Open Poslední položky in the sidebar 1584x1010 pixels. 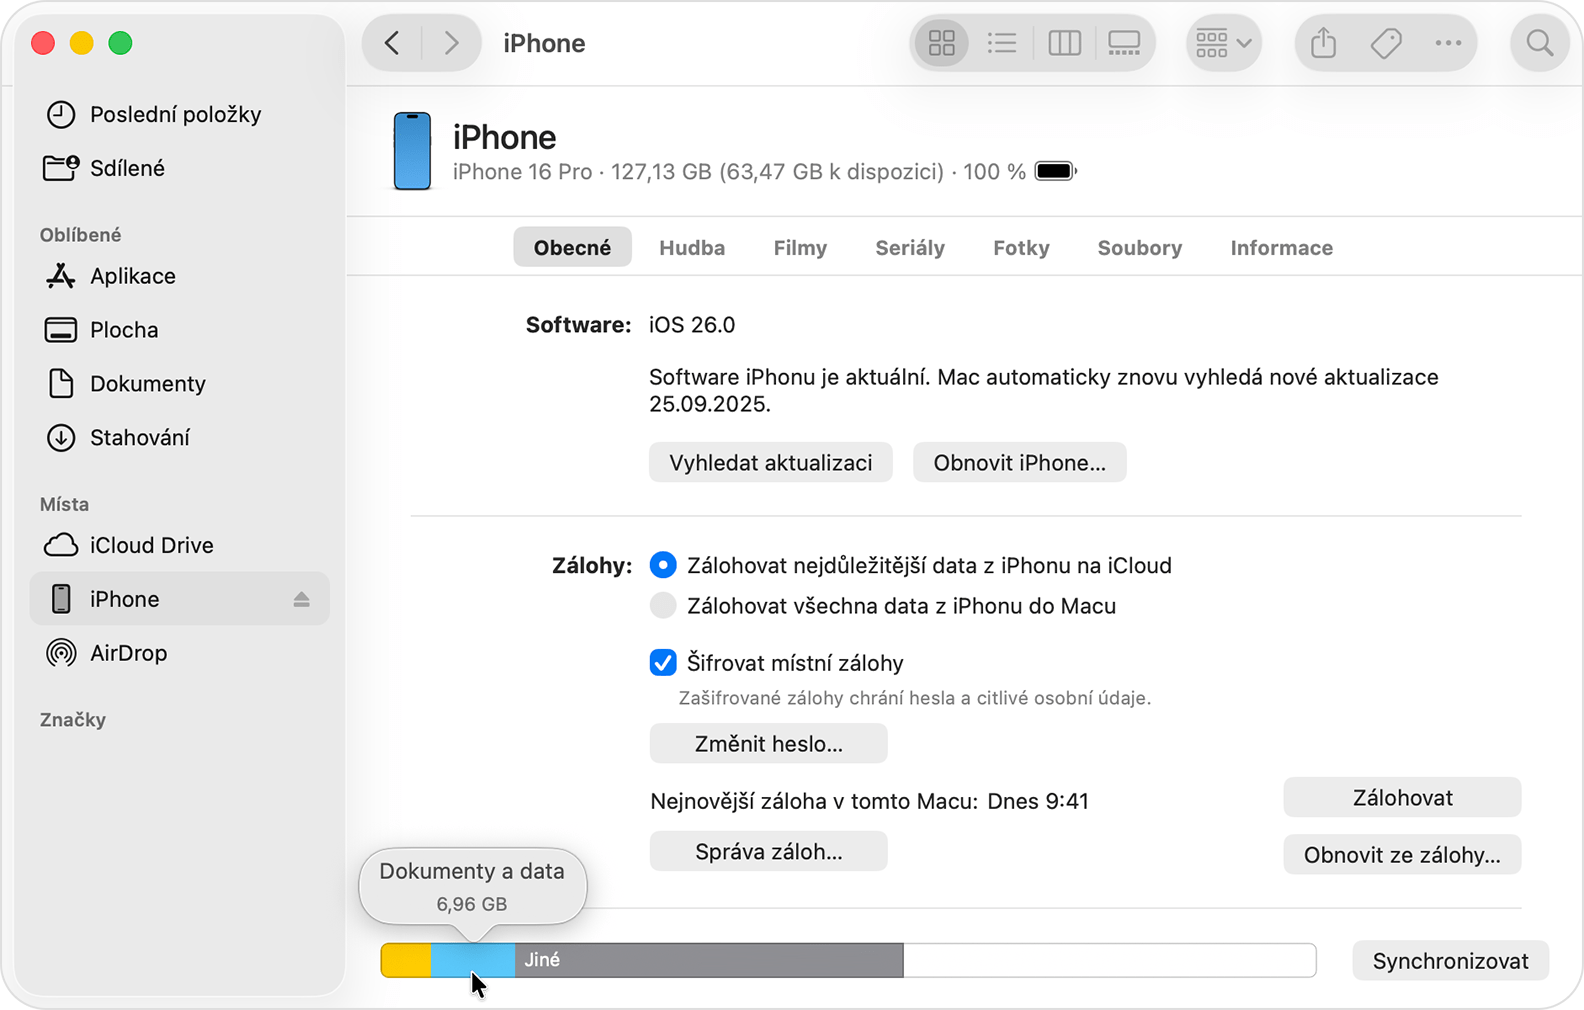pos(180,114)
